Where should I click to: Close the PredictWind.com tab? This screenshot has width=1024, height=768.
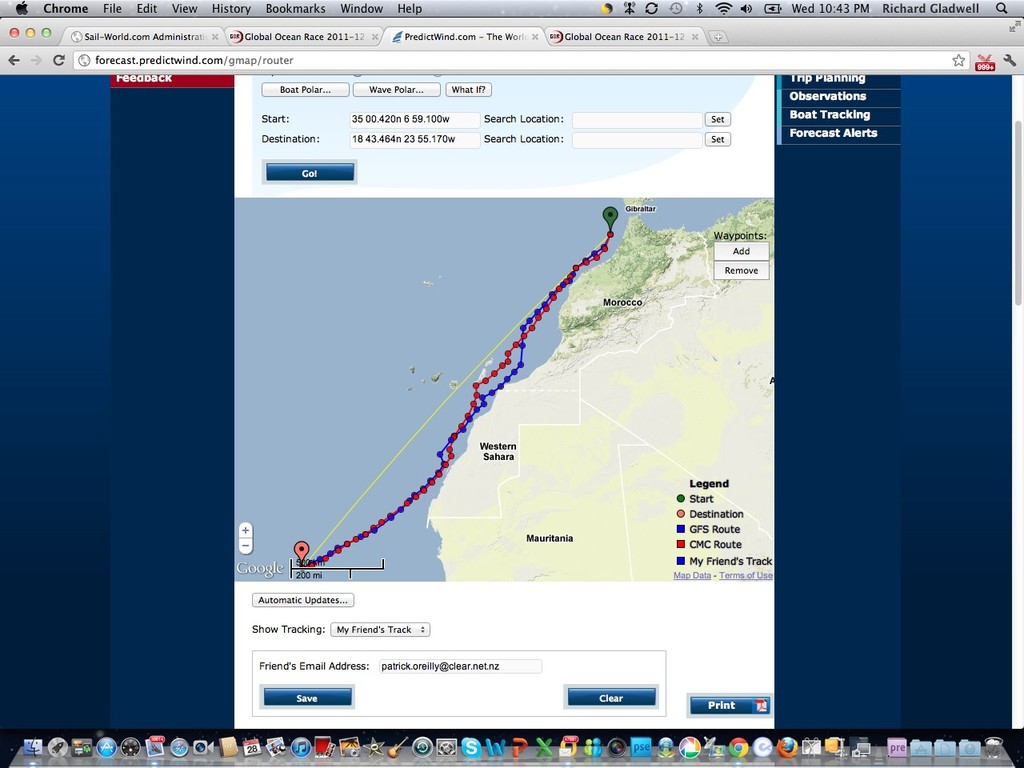pyautogui.click(x=535, y=37)
